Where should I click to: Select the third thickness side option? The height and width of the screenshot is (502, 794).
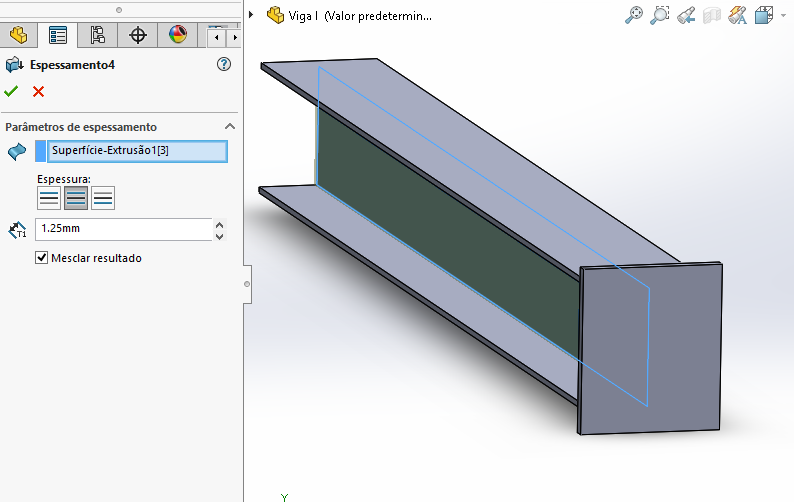103,198
